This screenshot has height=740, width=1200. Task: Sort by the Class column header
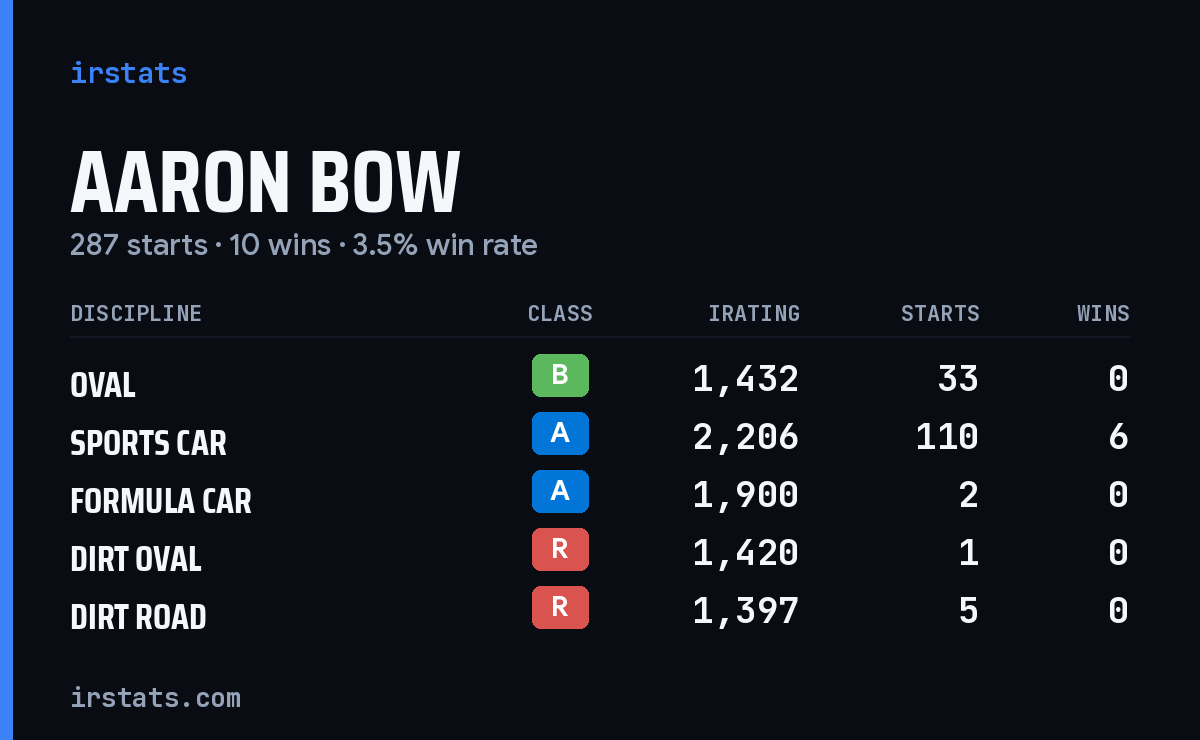click(x=560, y=314)
